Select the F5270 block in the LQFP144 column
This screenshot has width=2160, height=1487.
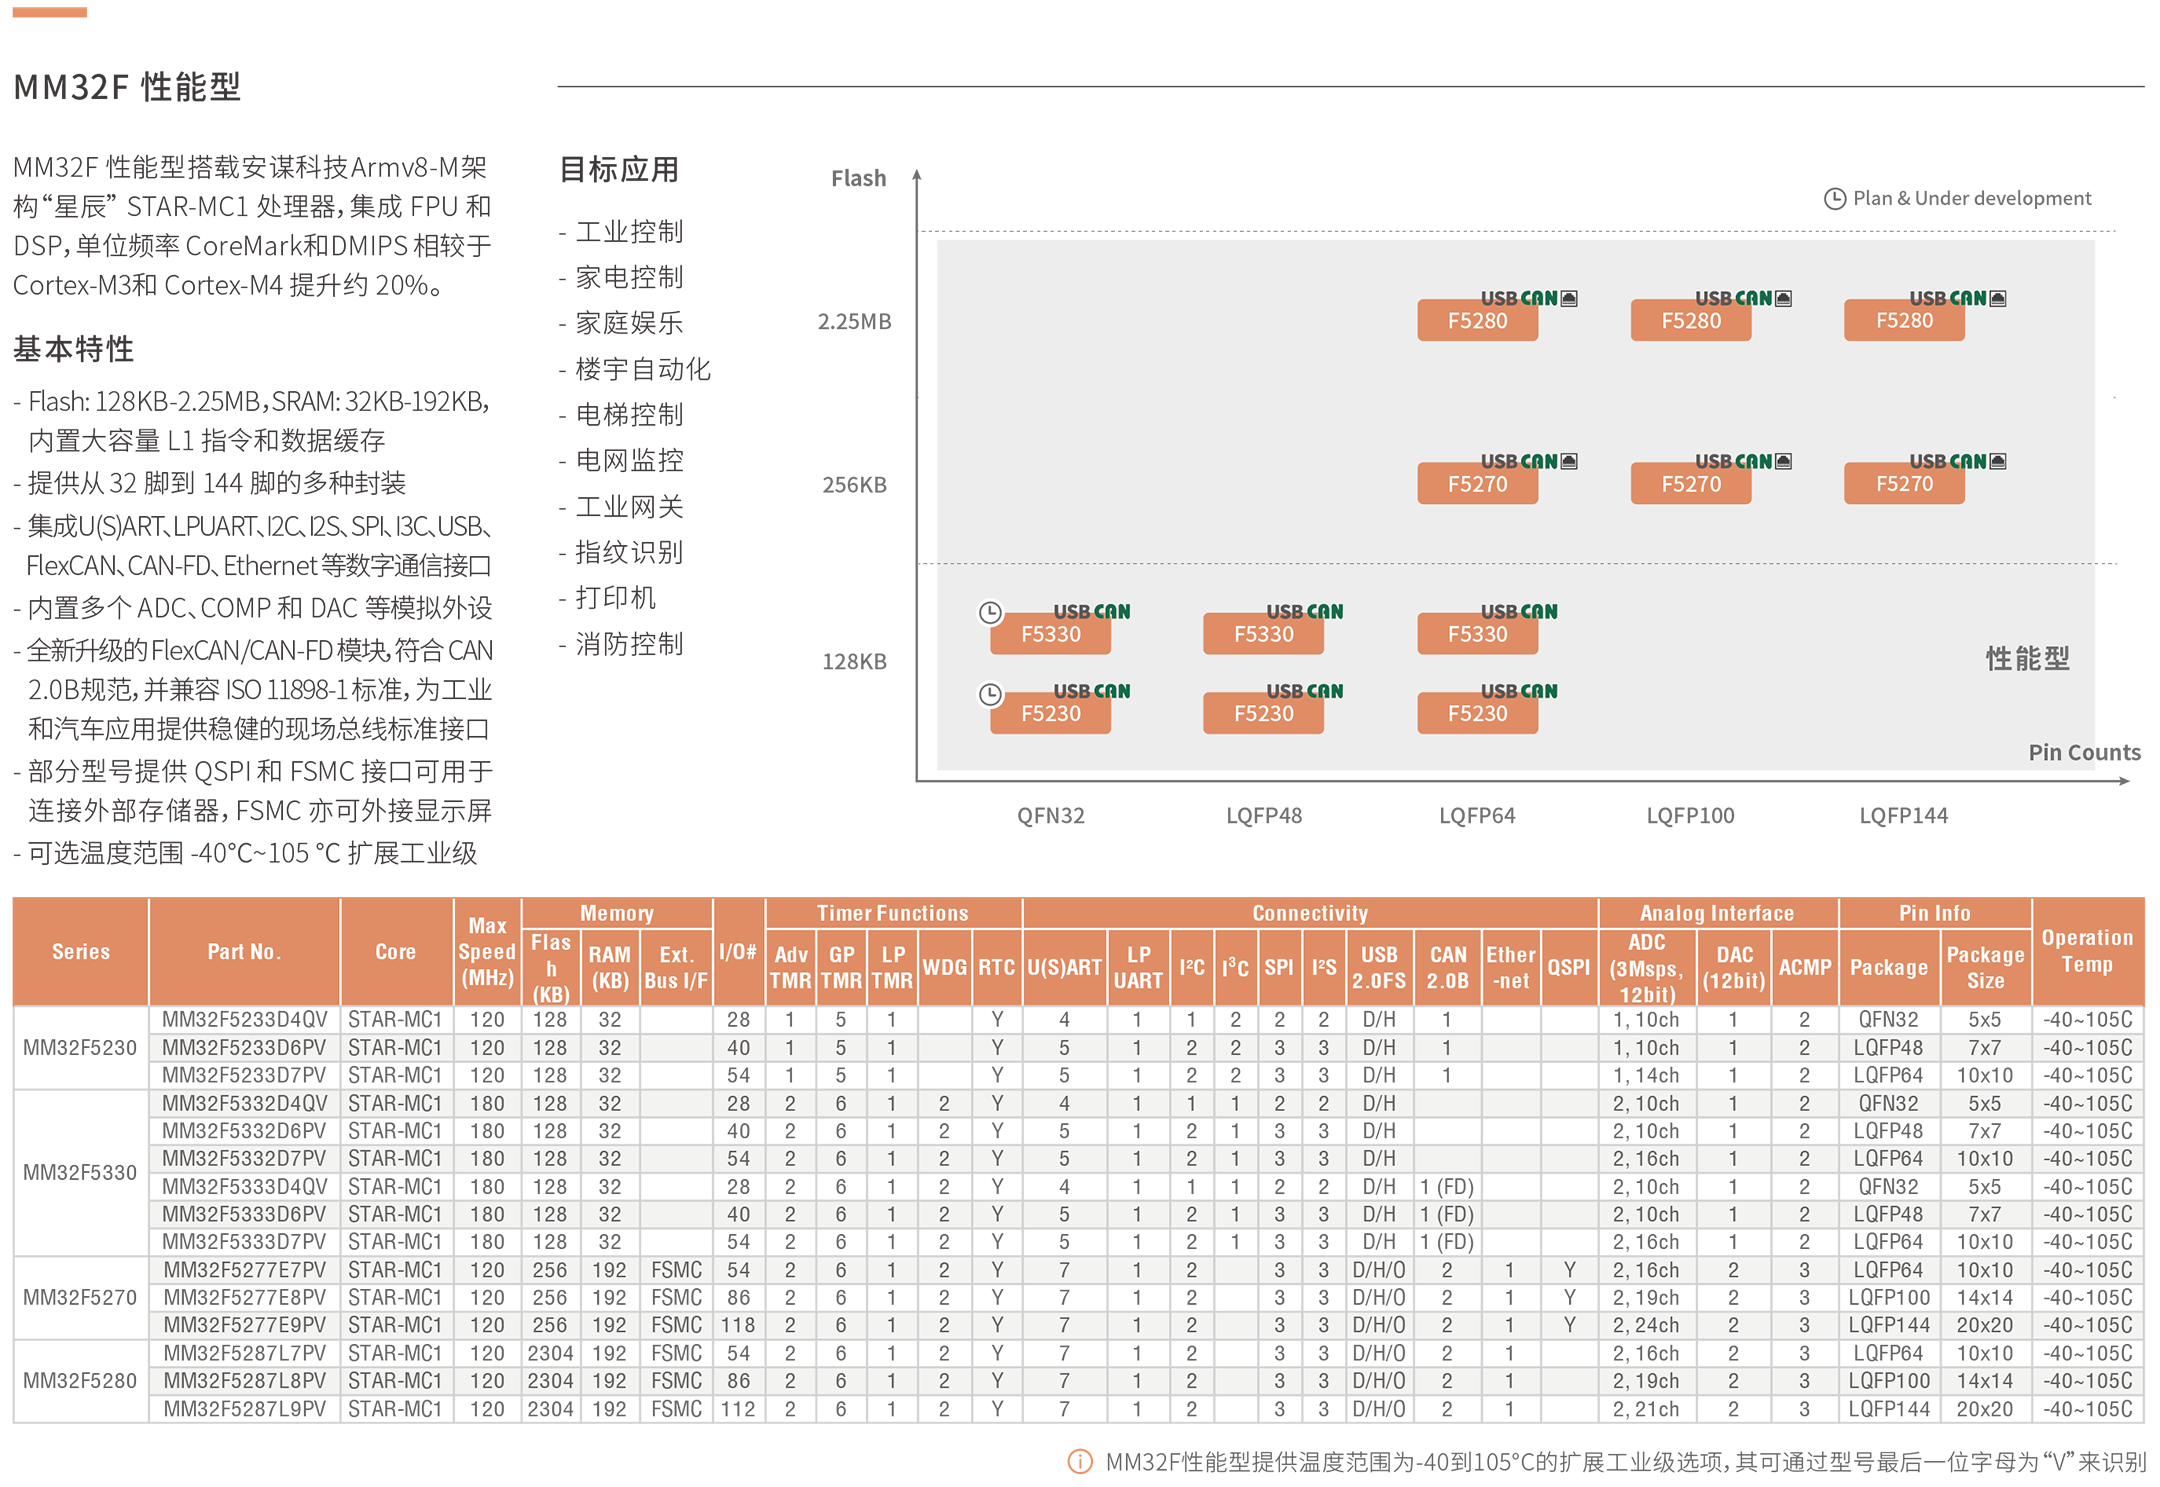pos(1904,484)
